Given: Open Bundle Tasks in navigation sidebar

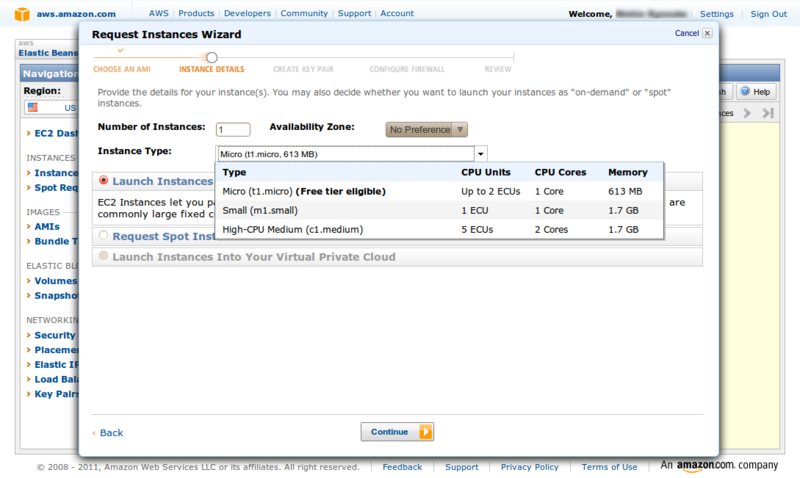Looking at the screenshot, I should [x=56, y=241].
